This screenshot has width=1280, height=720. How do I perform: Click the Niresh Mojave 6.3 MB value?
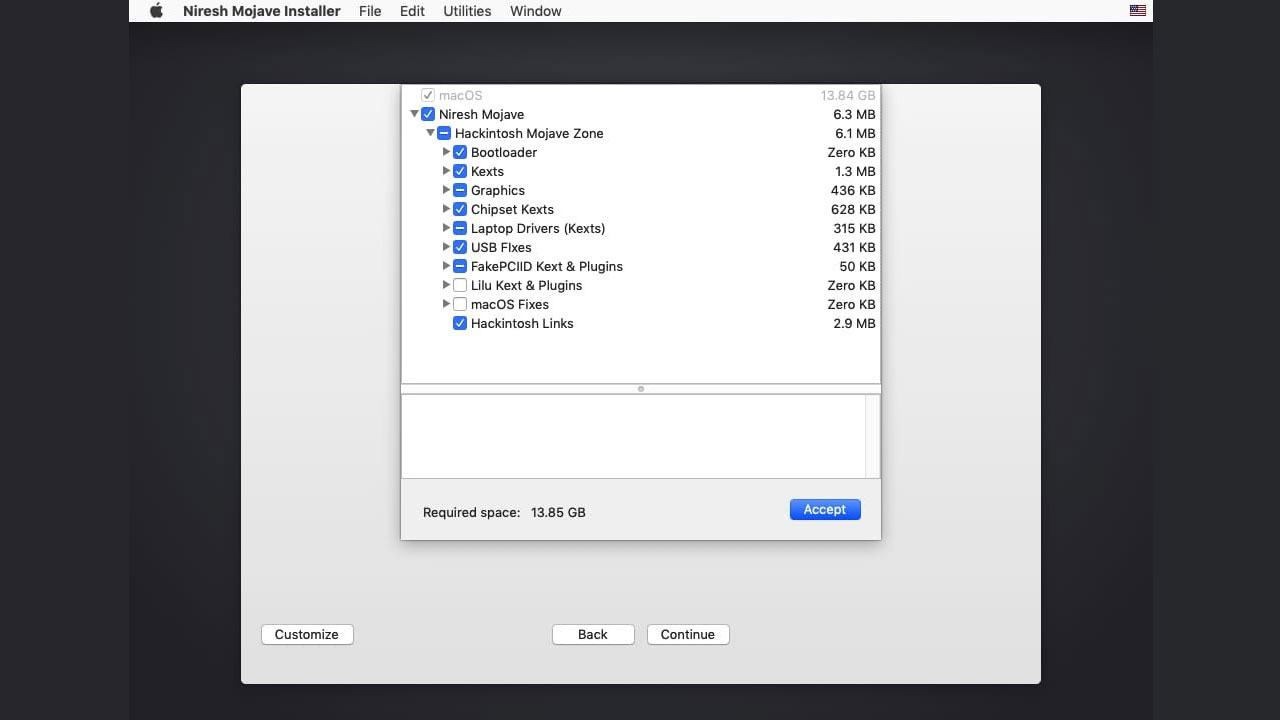854,114
